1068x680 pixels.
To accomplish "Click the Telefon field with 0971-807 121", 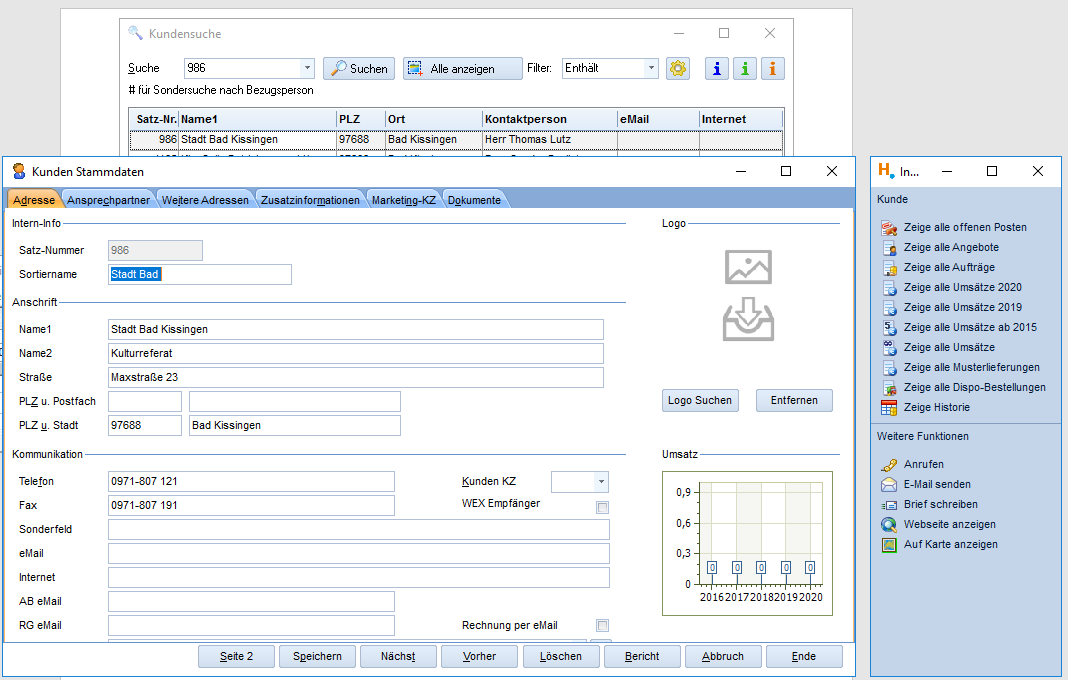I will pyautogui.click(x=251, y=482).
